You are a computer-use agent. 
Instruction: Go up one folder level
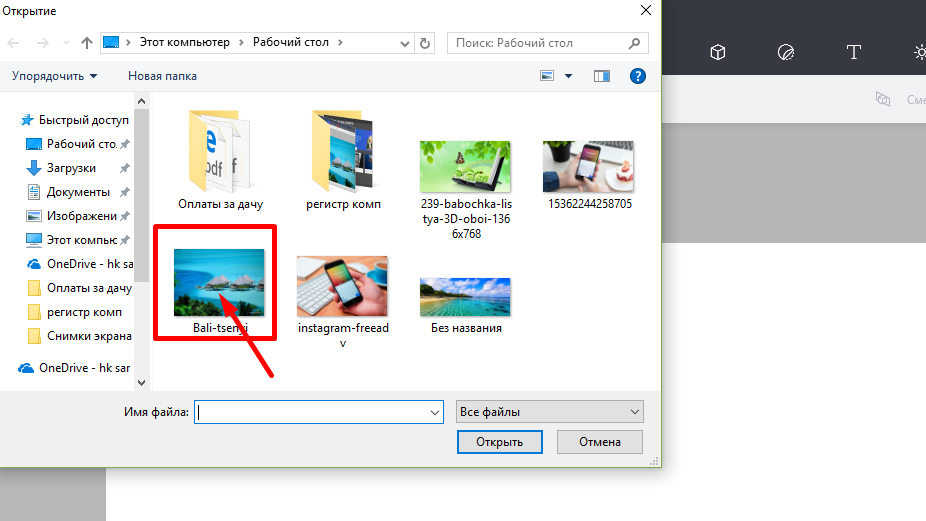[87, 43]
